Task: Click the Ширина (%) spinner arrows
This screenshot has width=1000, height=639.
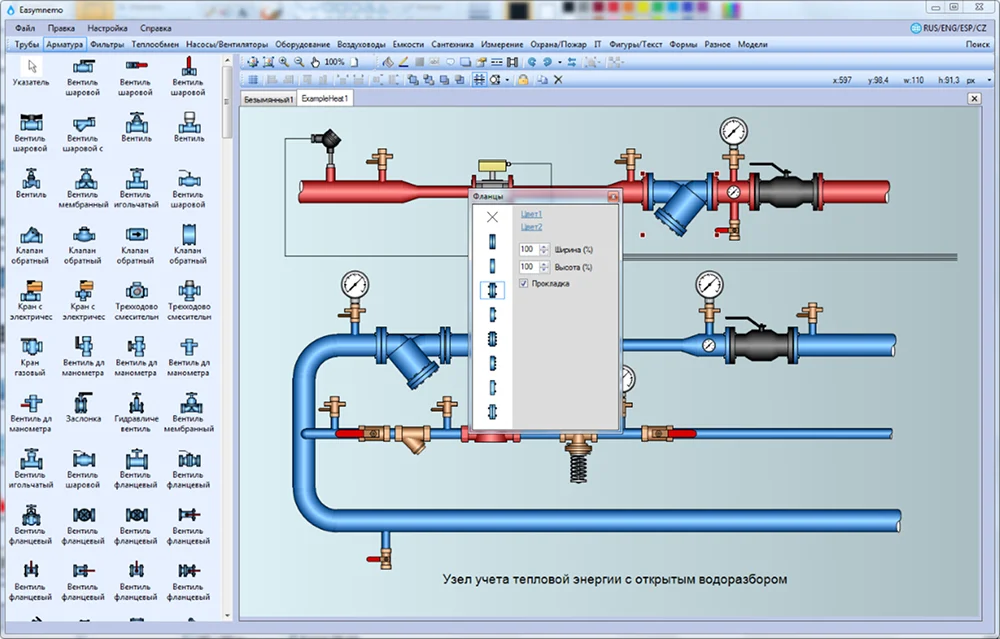Action: 544,249
